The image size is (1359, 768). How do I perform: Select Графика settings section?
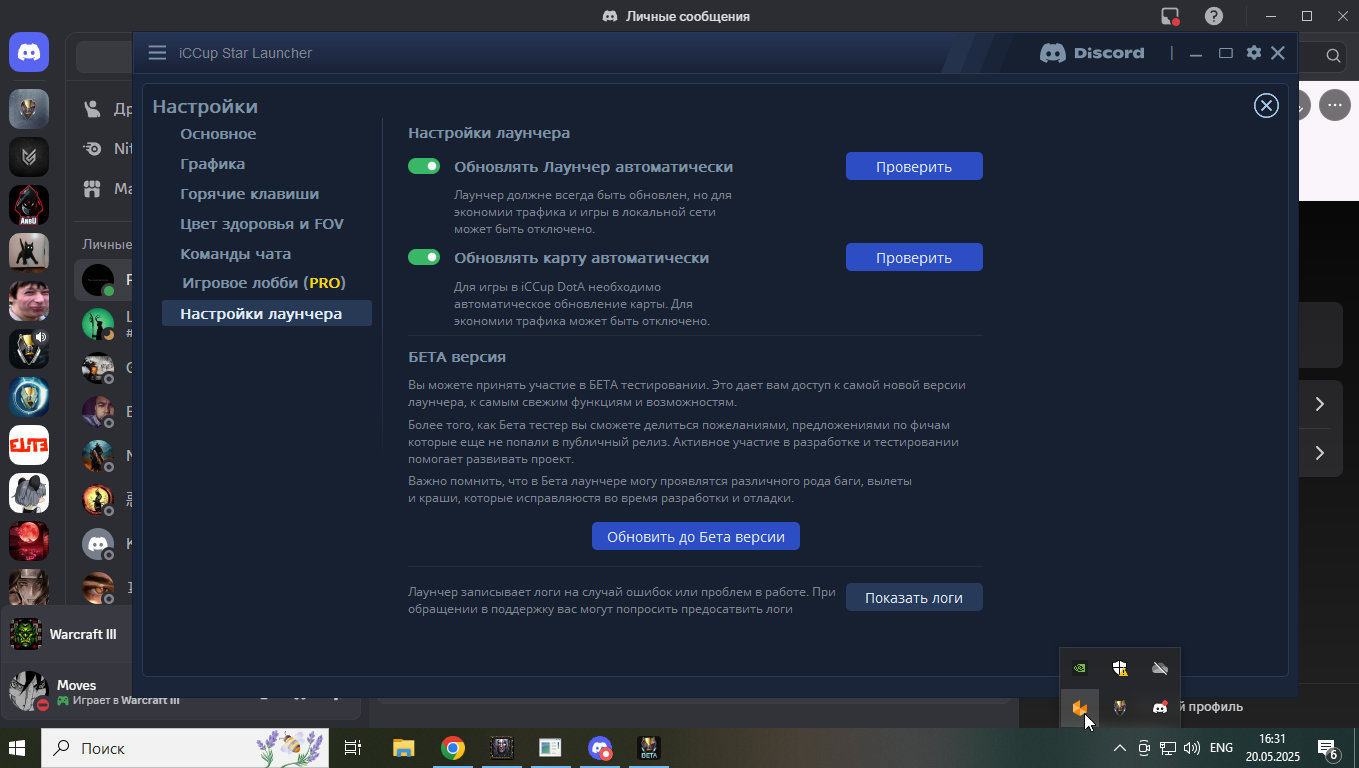point(213,164)
